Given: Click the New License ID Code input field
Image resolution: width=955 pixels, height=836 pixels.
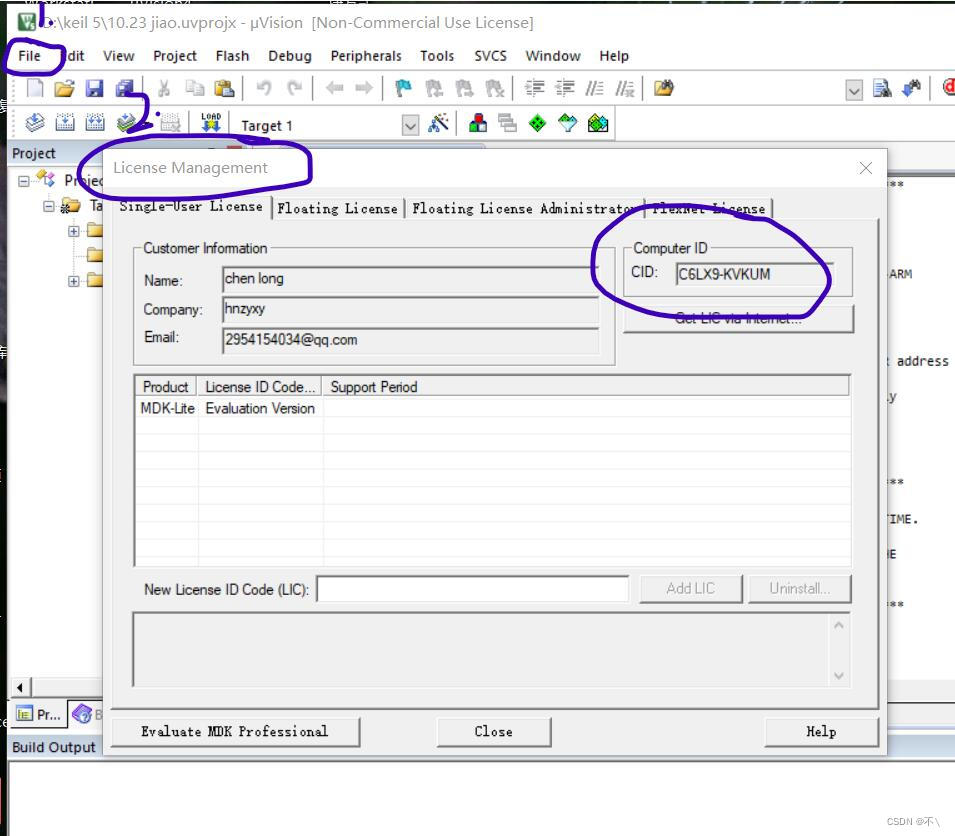Looking at the screenshot, I should tap(473, 589).
